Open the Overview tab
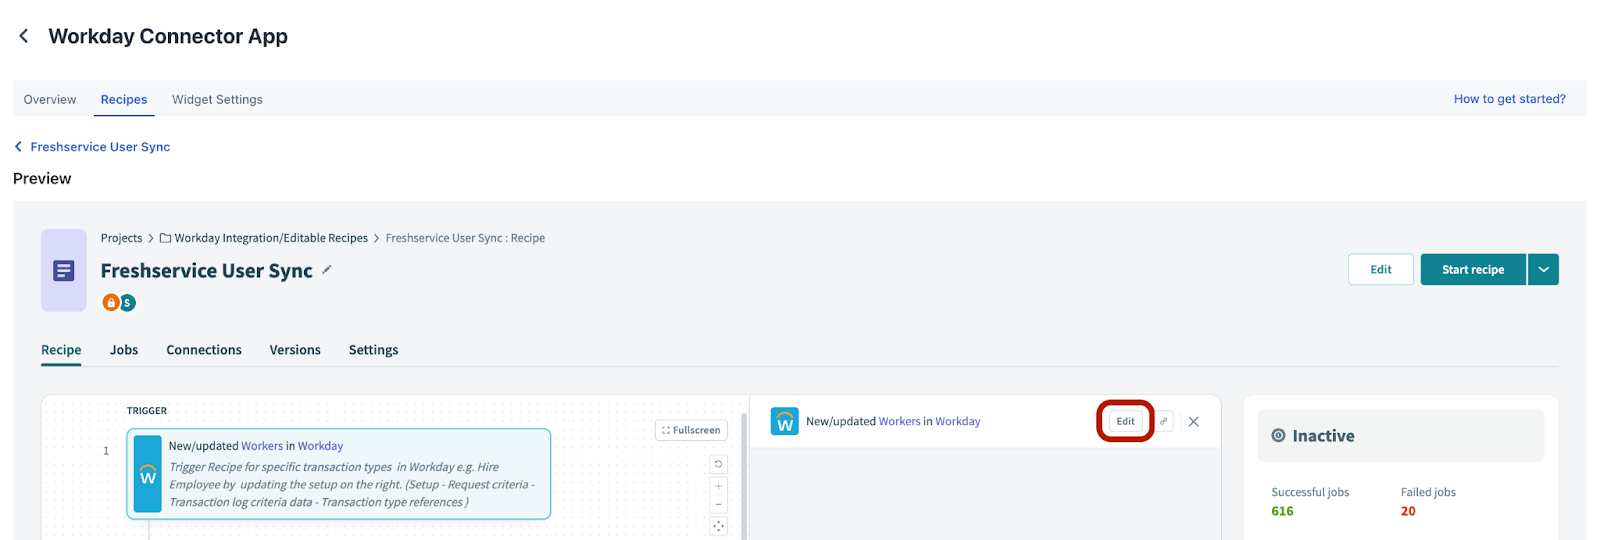The height and width of the screenshot is (540, 1600). pyautogui.click(x=50, y=99)
